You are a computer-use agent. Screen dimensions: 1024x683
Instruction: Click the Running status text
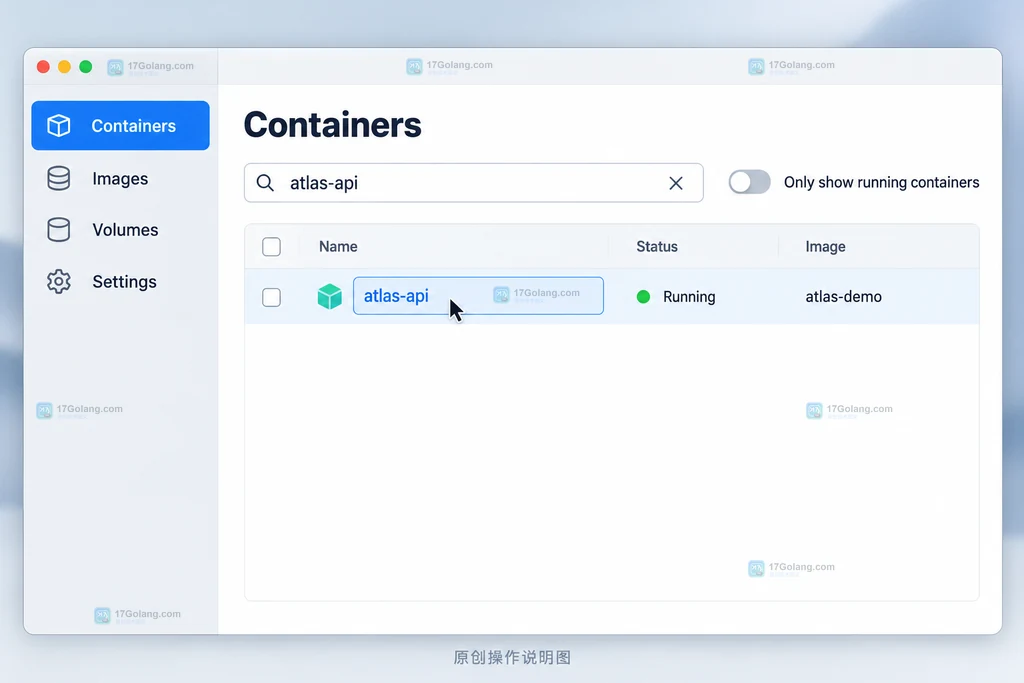[689, 297]
